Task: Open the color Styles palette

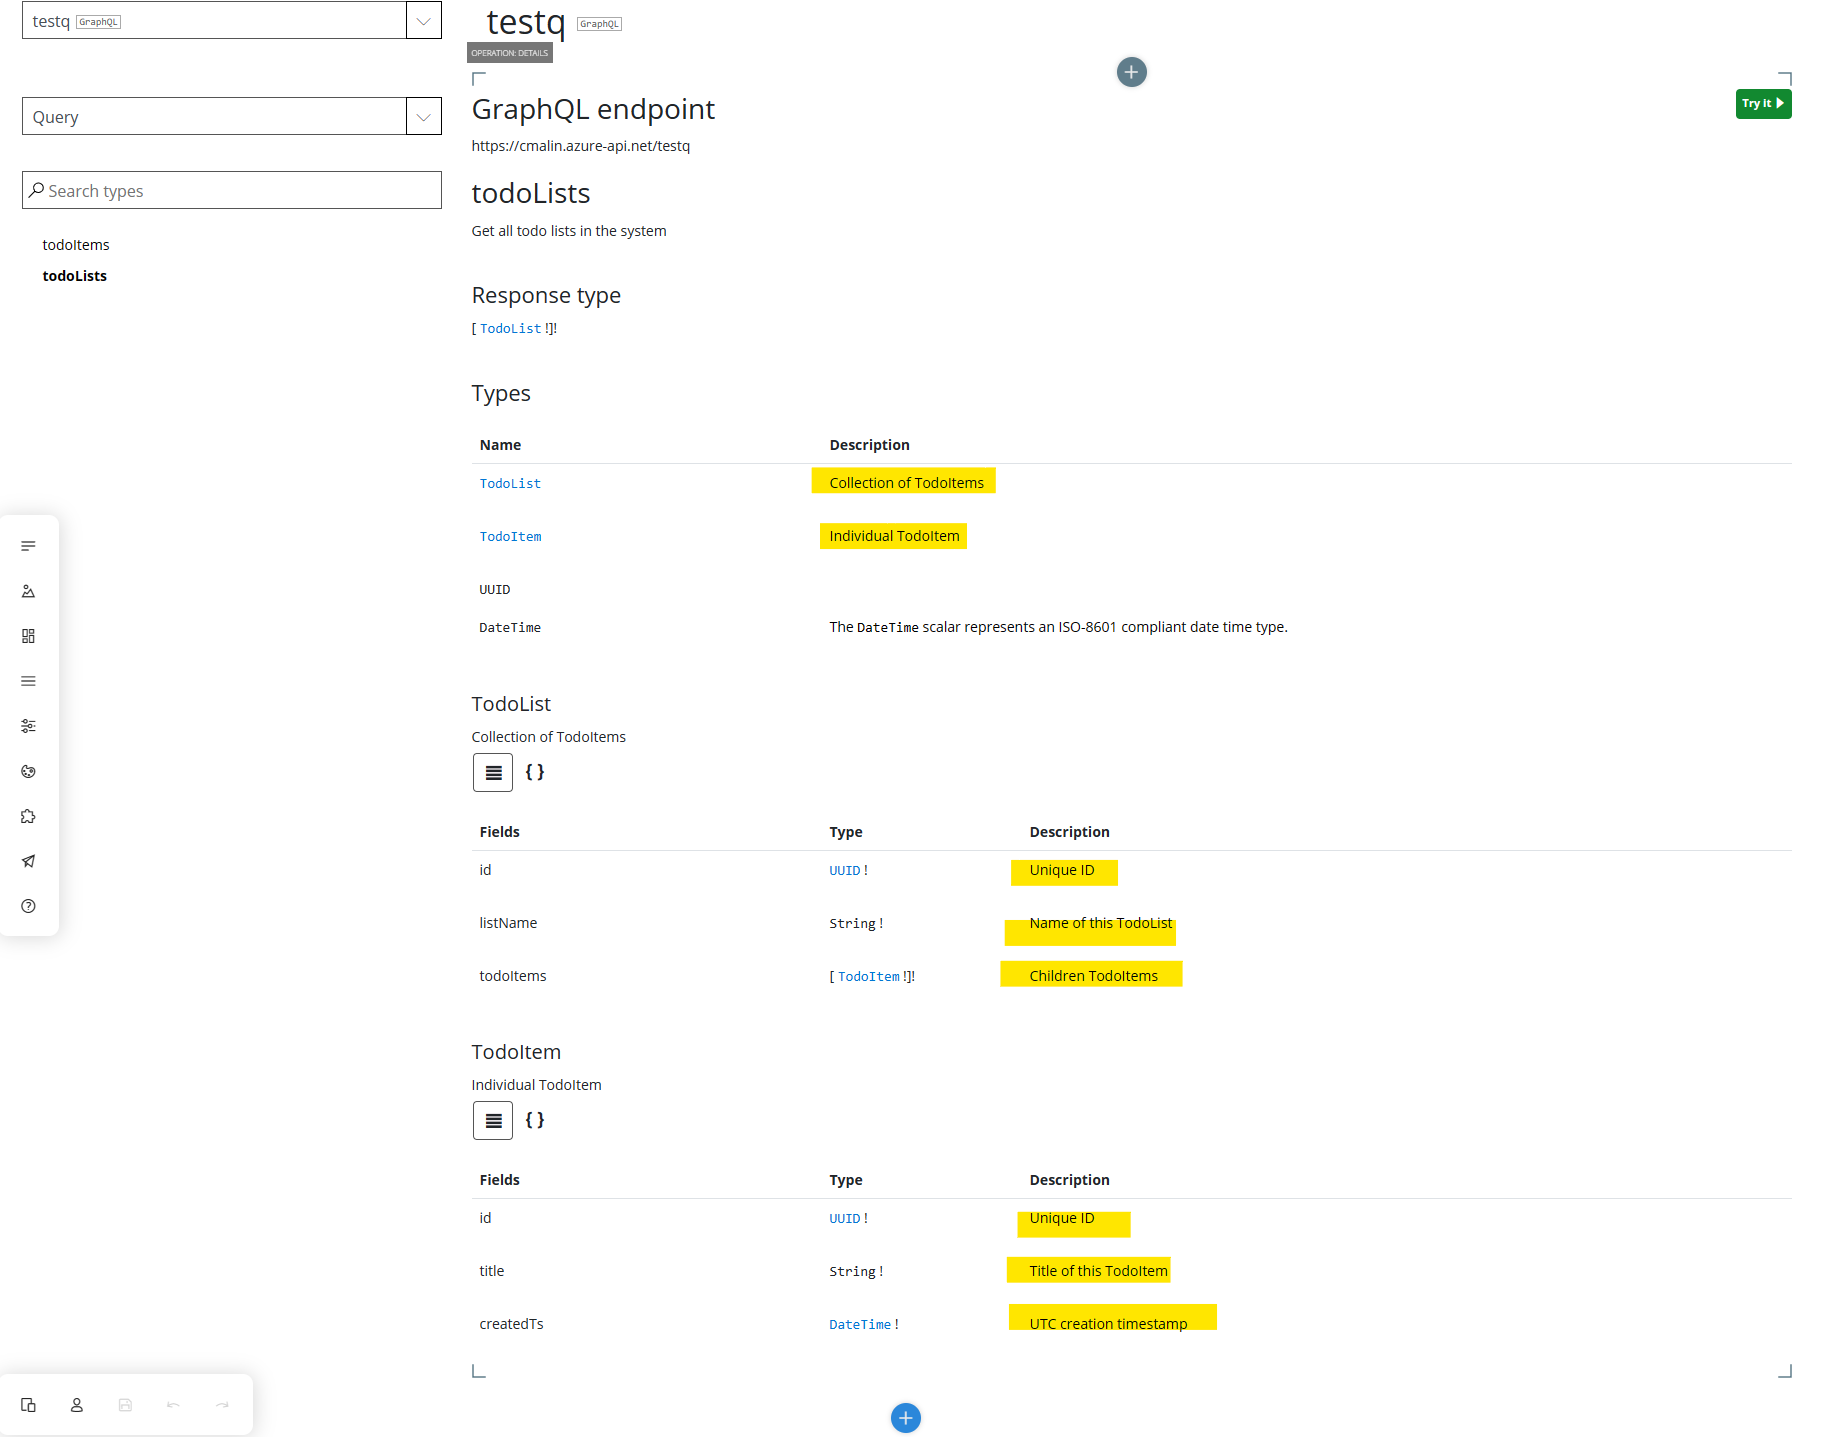Action: pos(28,771)
